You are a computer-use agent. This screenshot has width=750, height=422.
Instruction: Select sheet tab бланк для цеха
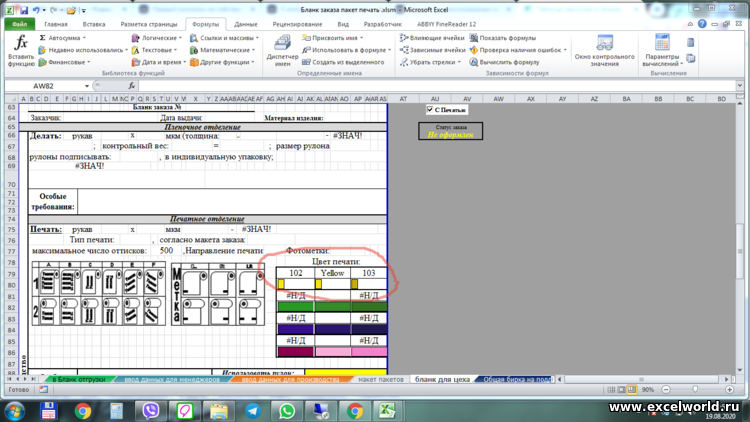coord(442,379)
